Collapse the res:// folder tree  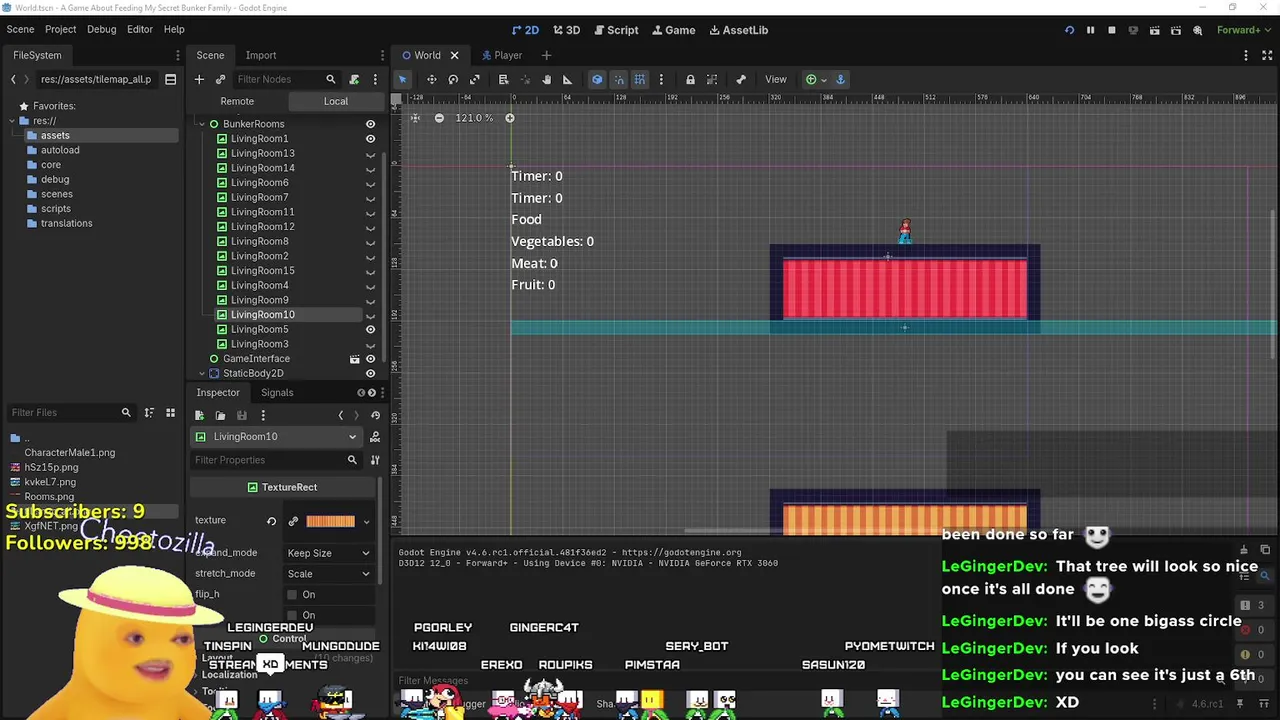(x=11, y=121)
